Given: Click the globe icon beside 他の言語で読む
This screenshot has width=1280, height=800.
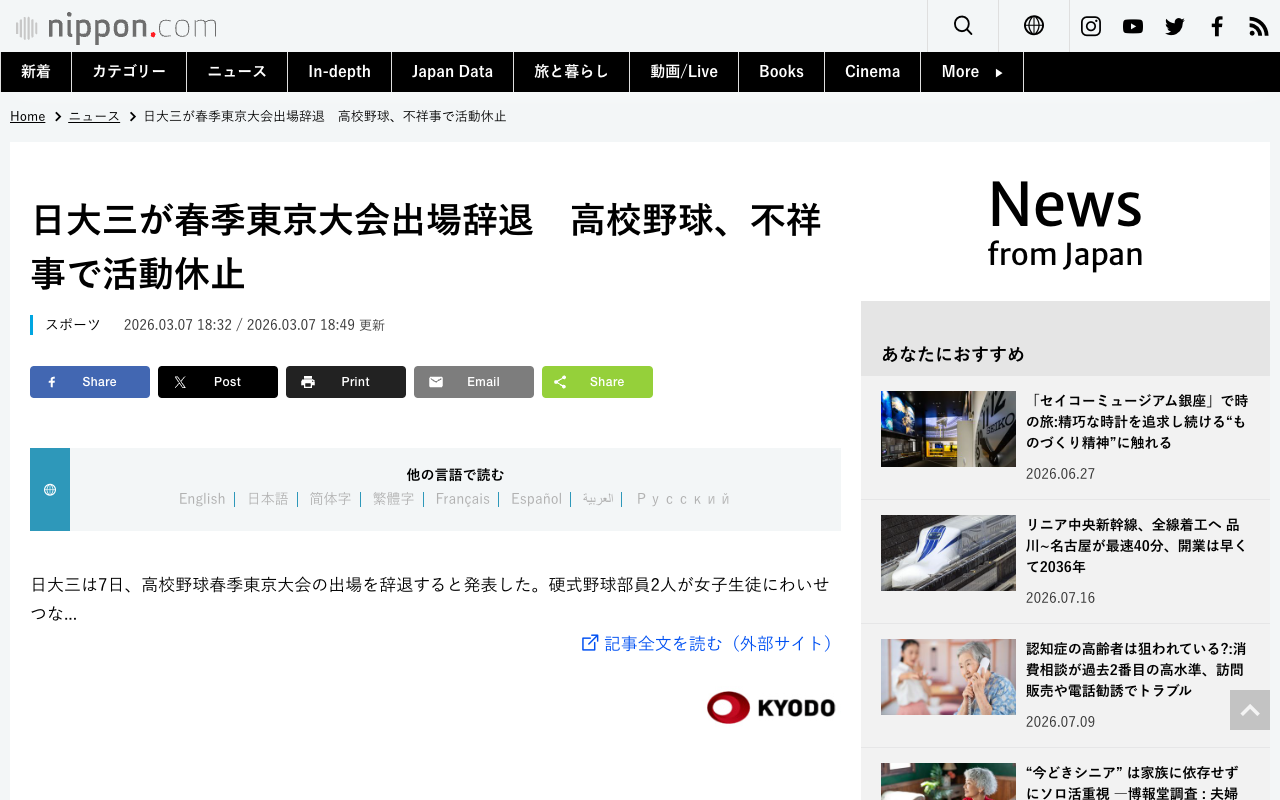Looking at the screenshot, I should (50, 490).
